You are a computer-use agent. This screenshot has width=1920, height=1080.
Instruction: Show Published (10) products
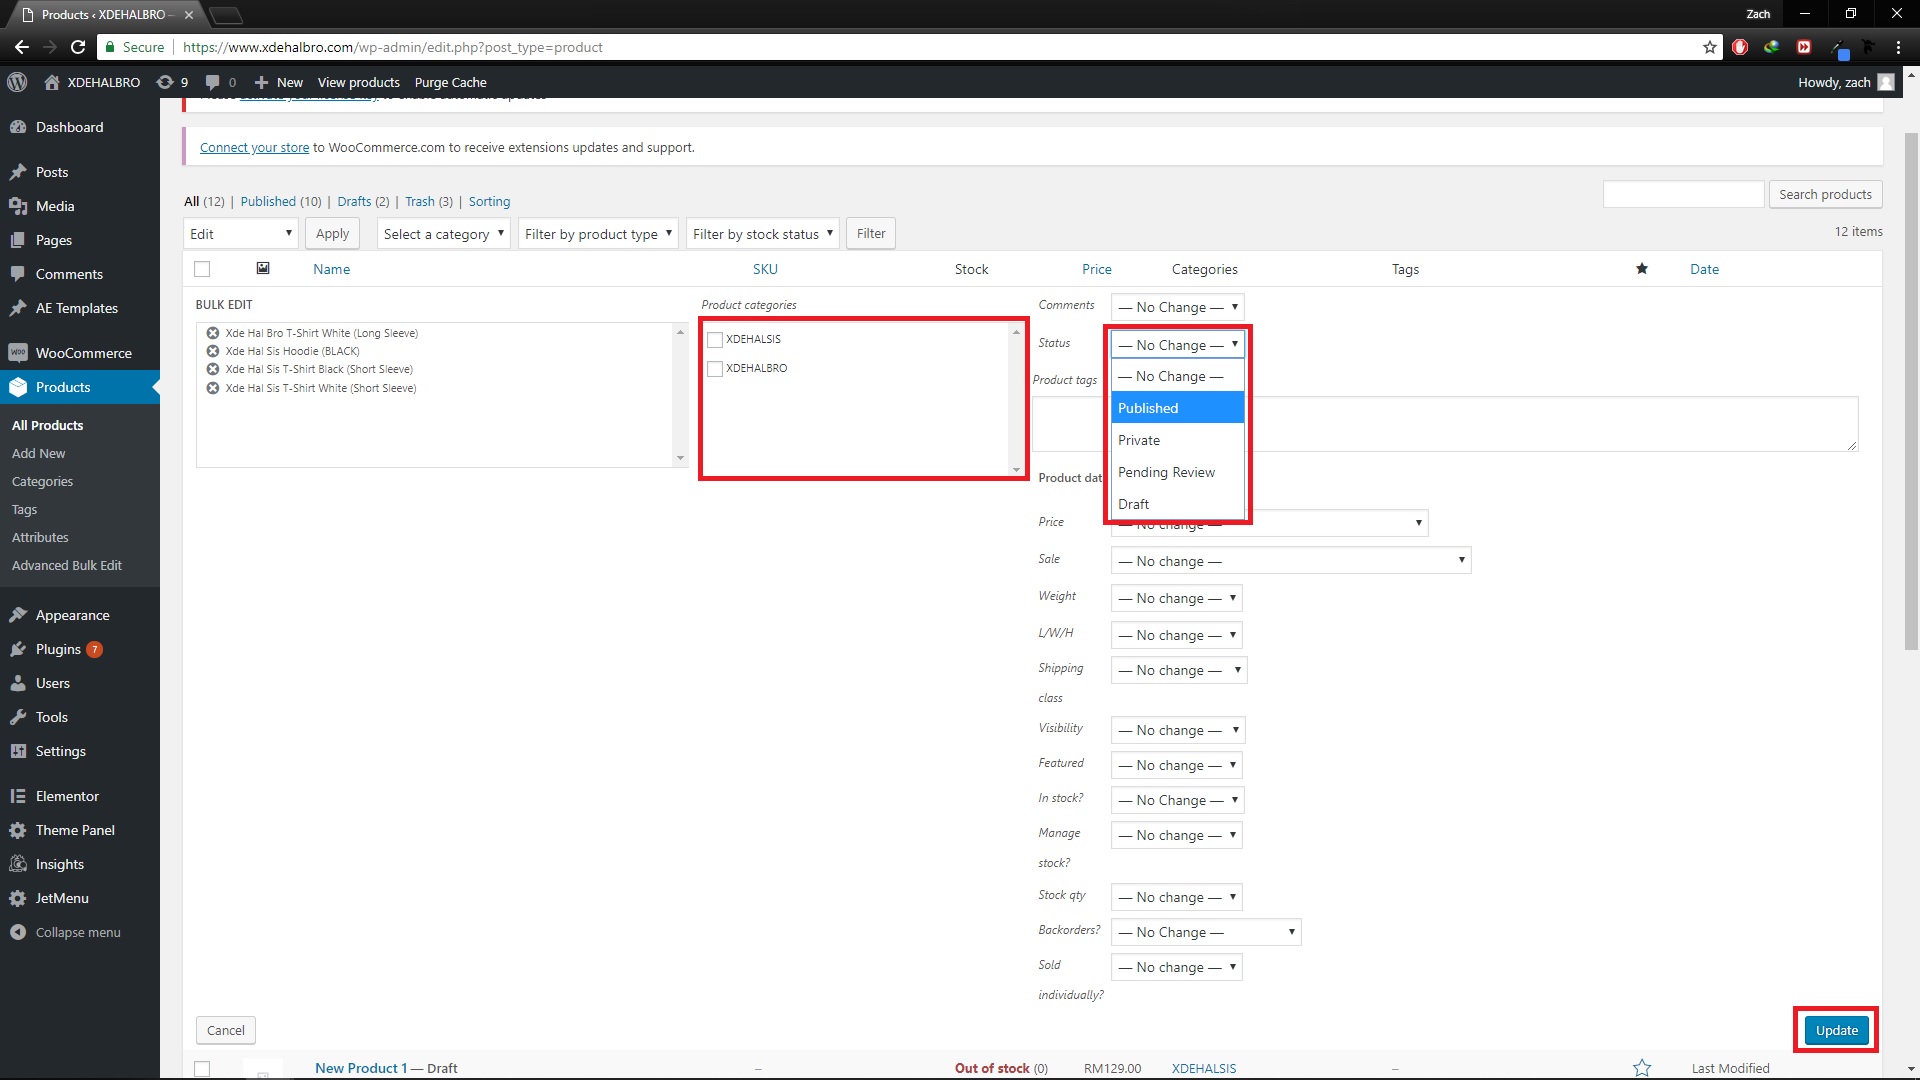[281, 201]
